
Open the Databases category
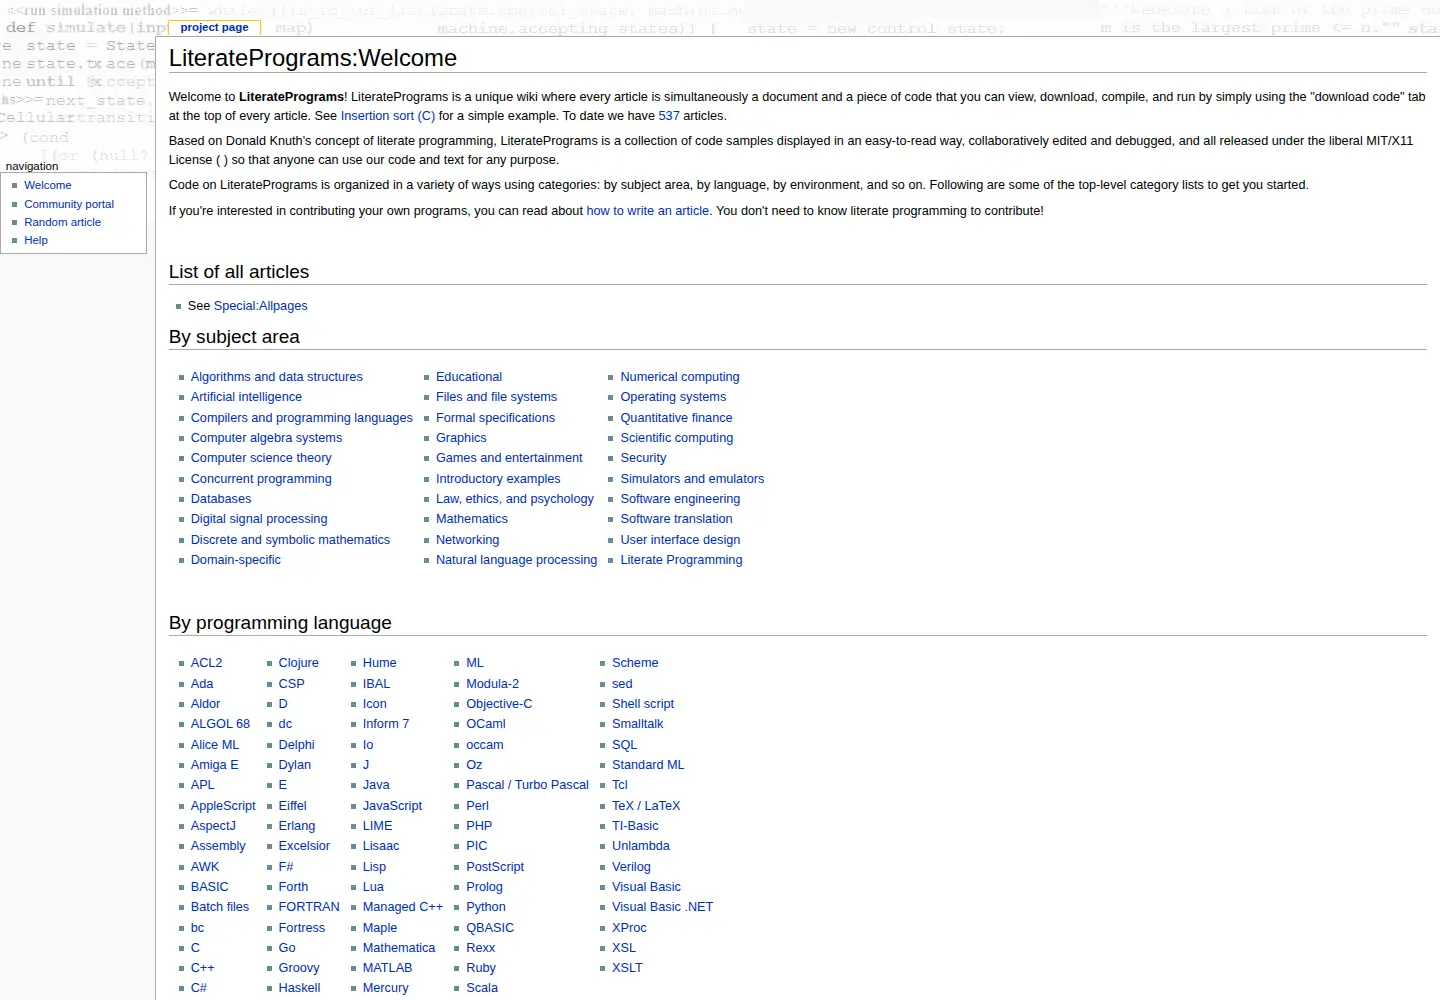[x=221, y=499]
